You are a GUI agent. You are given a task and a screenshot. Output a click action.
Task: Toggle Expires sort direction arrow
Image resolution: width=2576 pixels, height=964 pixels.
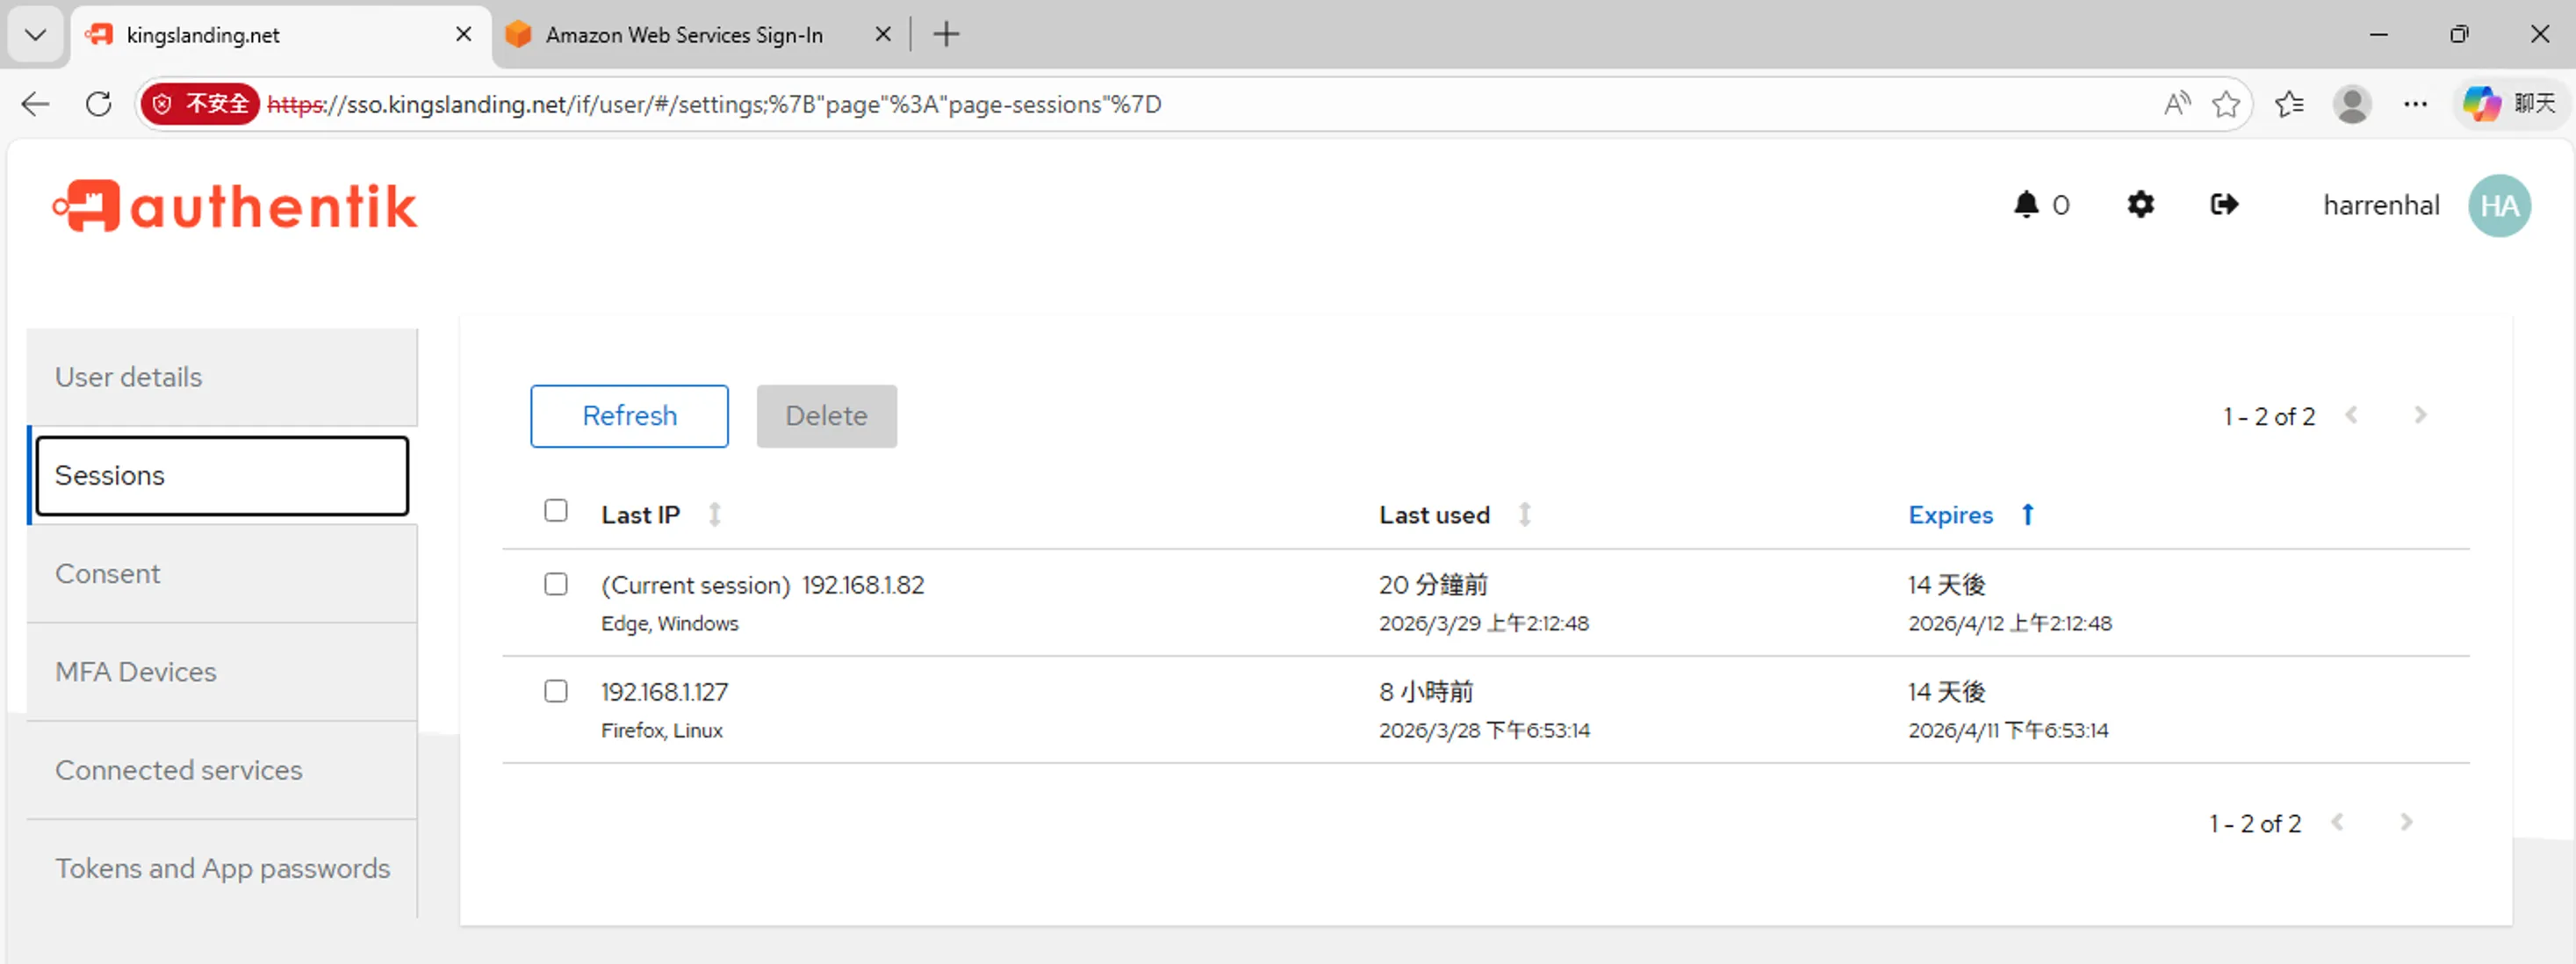click(2028, 515)
